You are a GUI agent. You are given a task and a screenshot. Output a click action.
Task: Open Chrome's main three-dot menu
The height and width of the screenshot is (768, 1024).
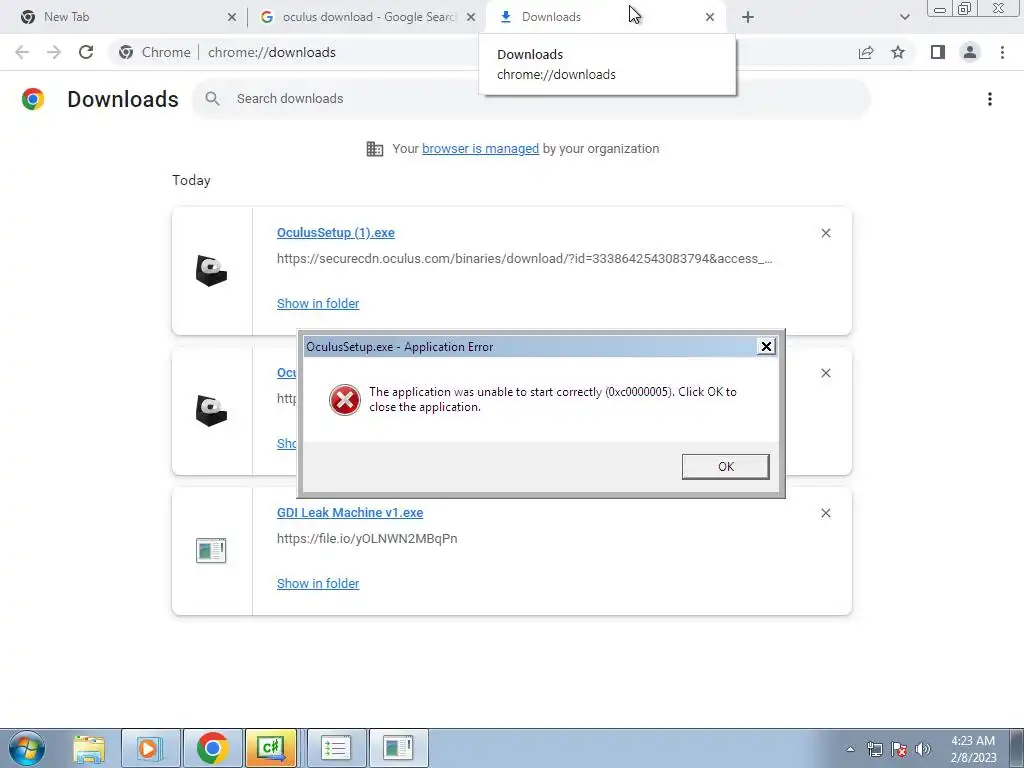pos(1002,52)
